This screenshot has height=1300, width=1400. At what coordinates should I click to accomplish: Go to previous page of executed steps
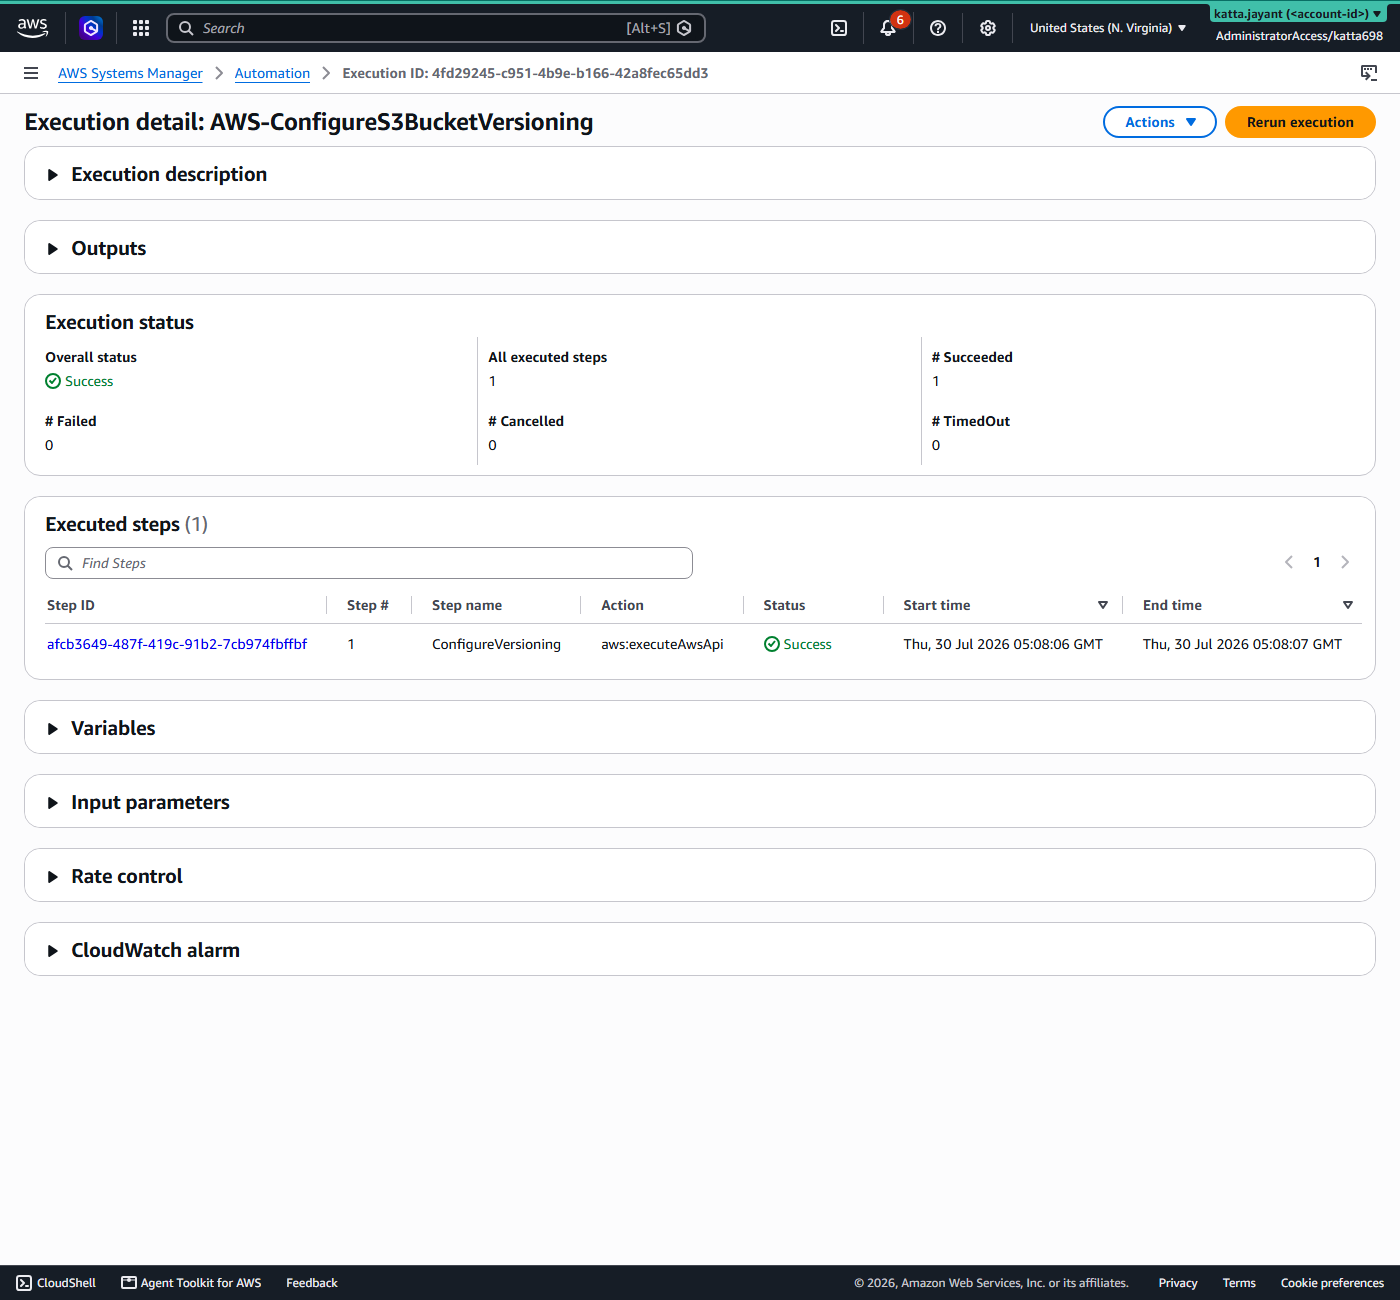1289,562
